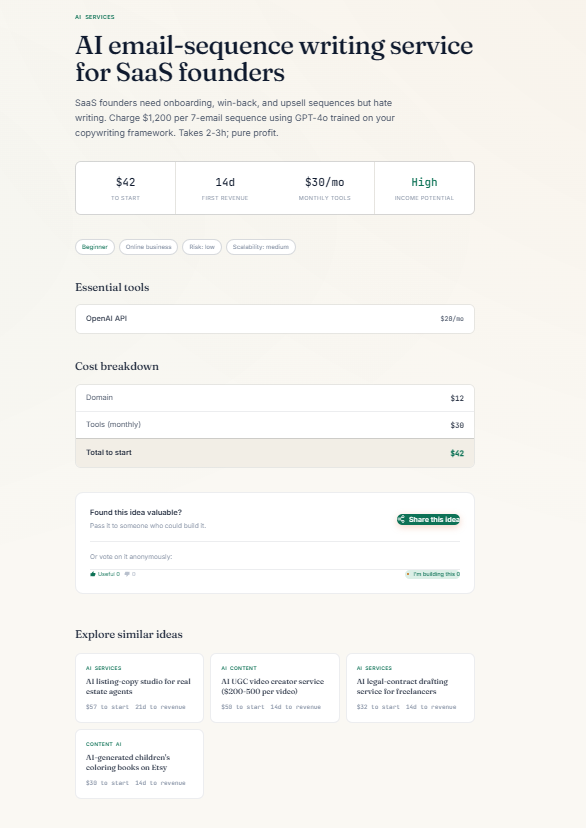The image size is (586, 828).
Task: Open AI-generated children's coloring books card
Action: (139, 764)
